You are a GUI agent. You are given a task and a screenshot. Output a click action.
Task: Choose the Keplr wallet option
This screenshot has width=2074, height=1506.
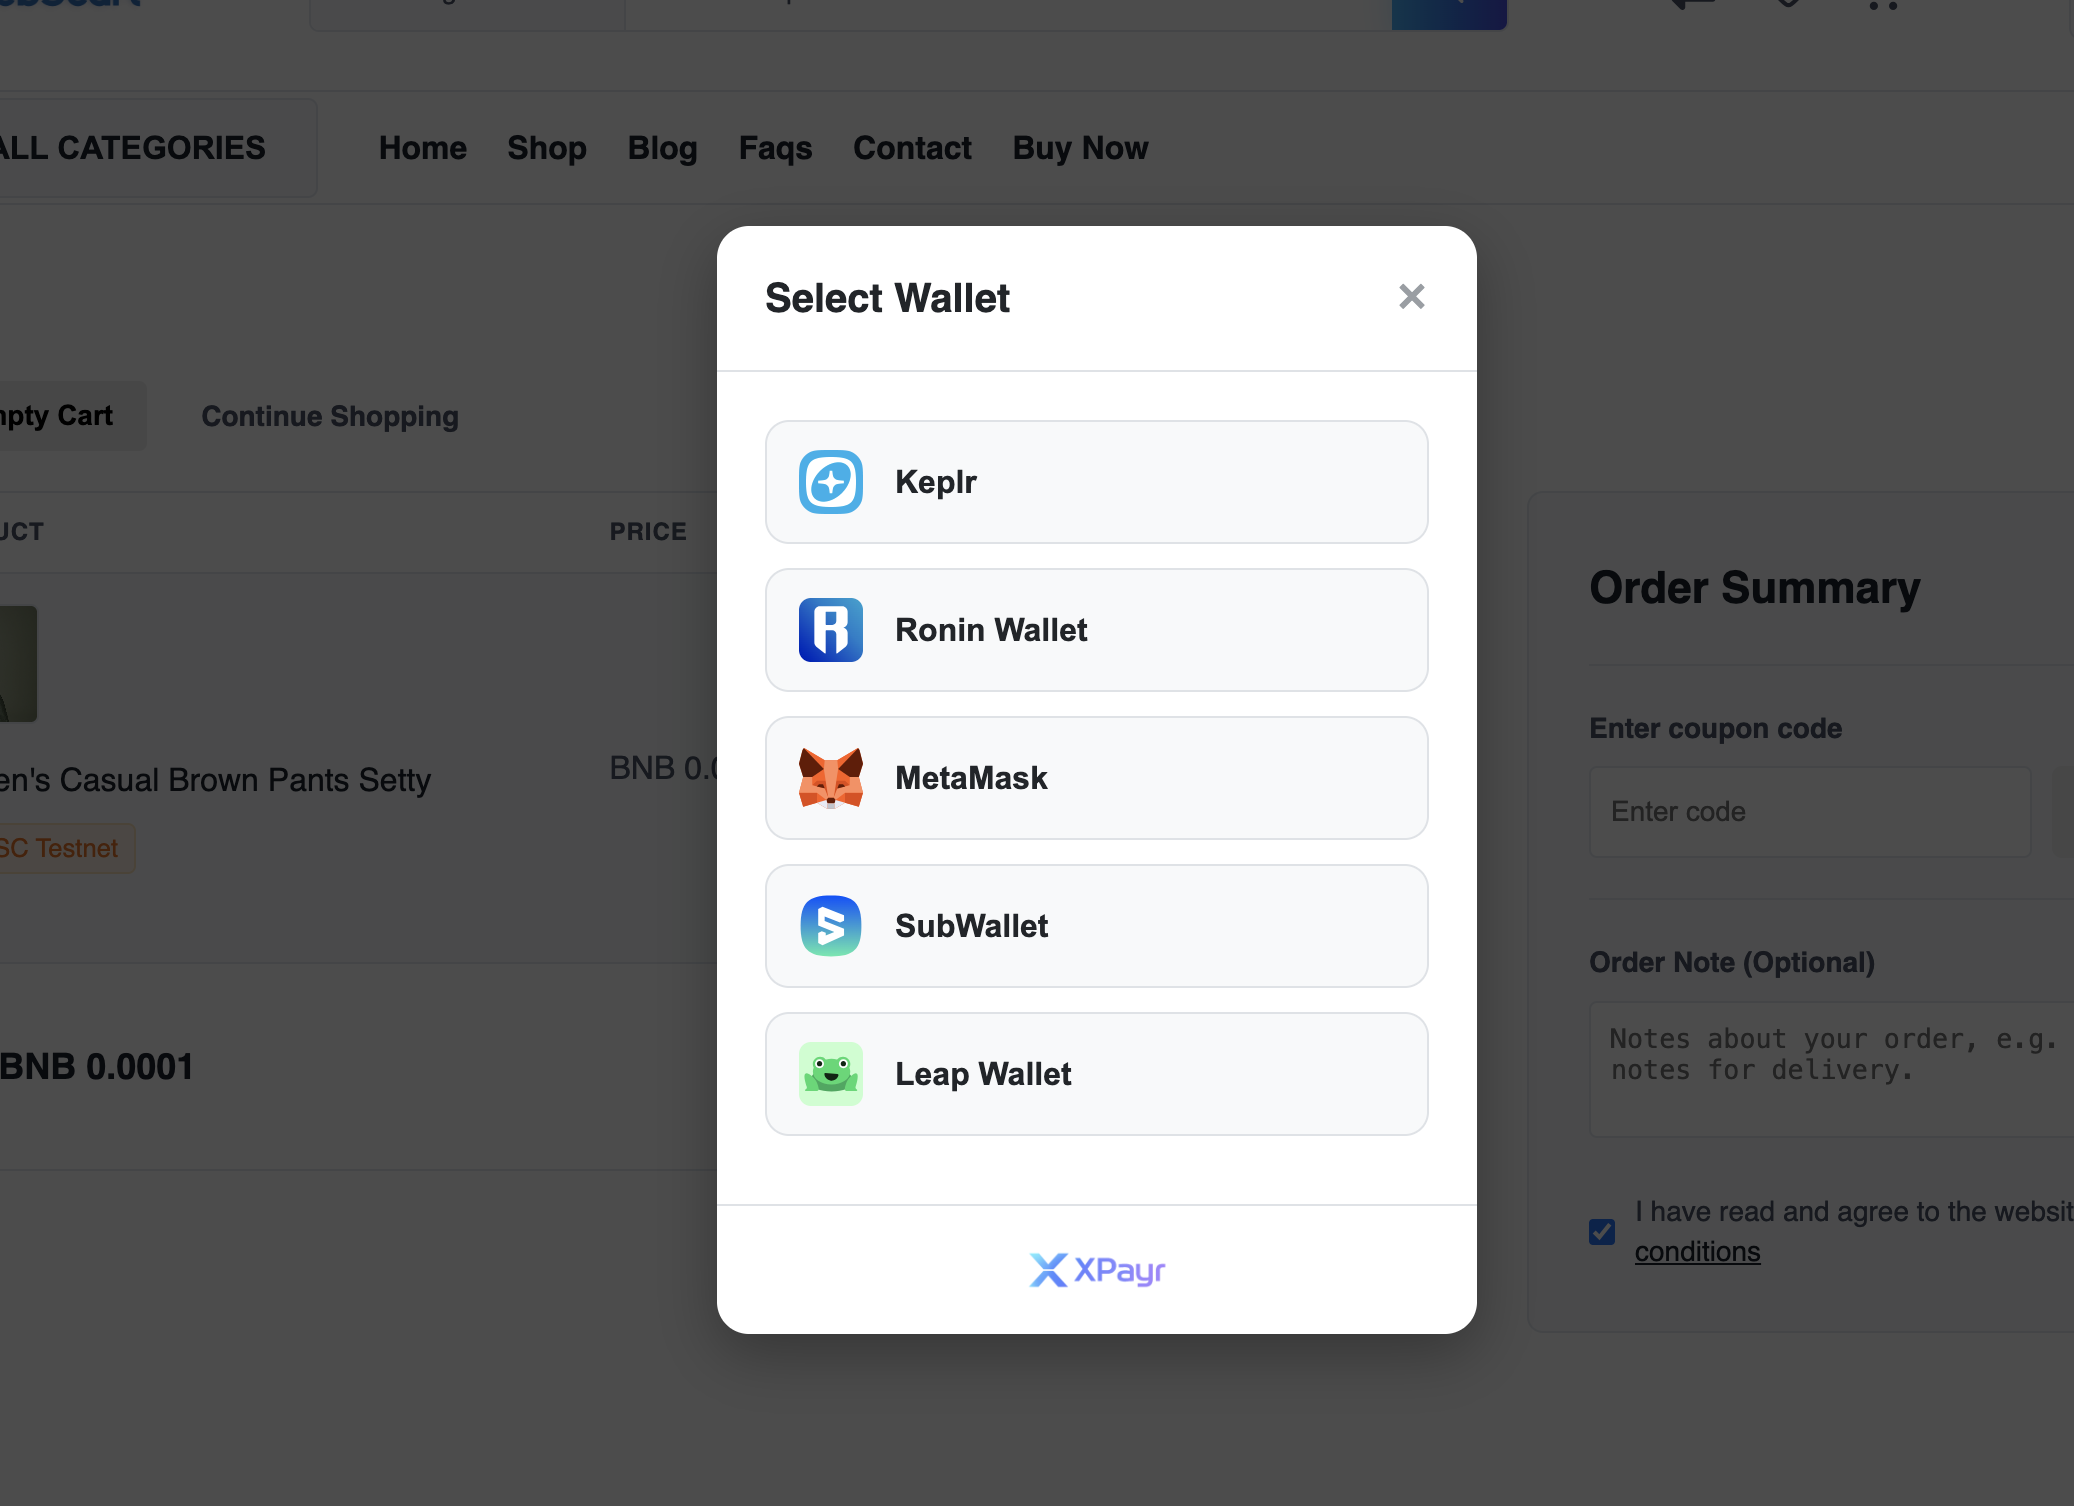click(x=1096, y=482)
